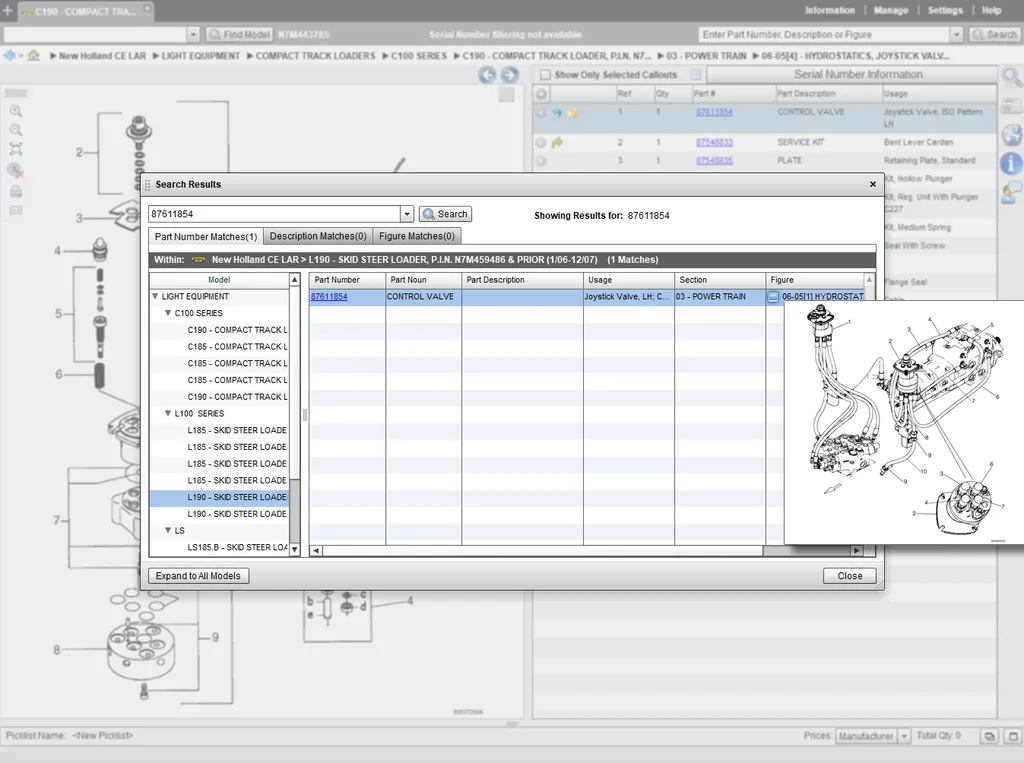Screen dimensions: 1024x763
Task: Click the yellow icon on the CONTROL VALVE row
Action: 573,112
